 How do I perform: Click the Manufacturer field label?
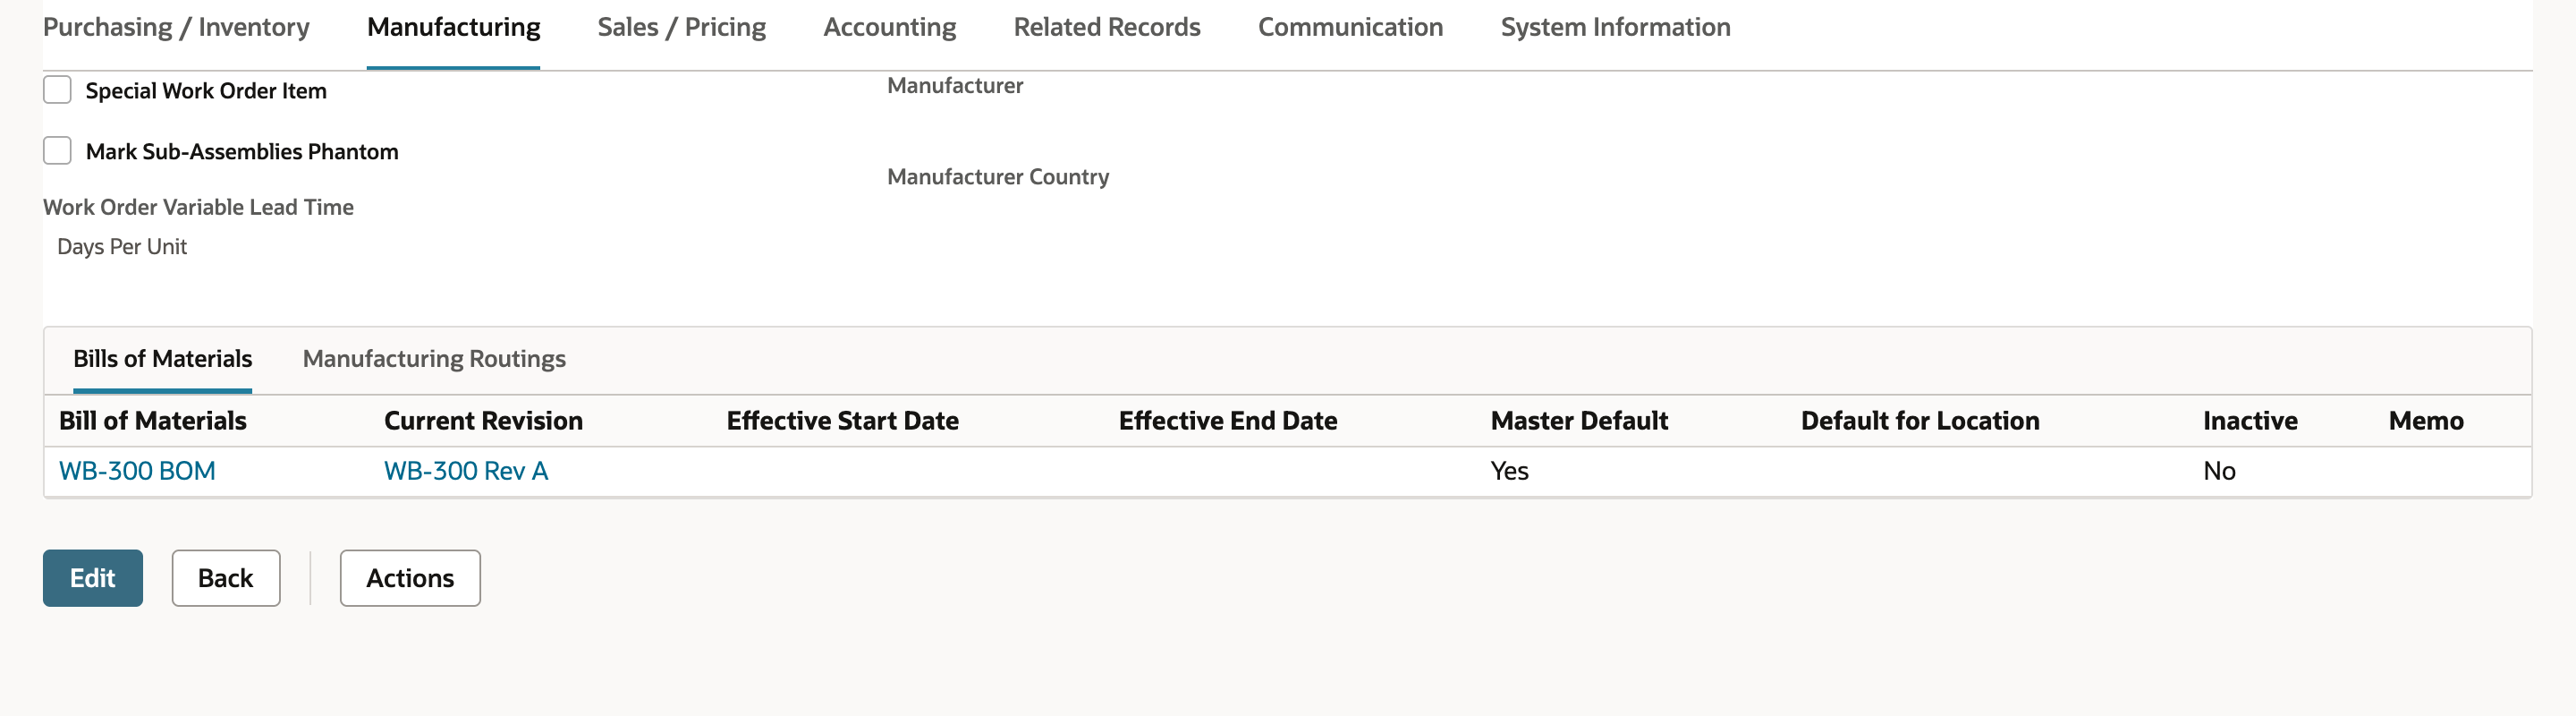coord(955,86)
